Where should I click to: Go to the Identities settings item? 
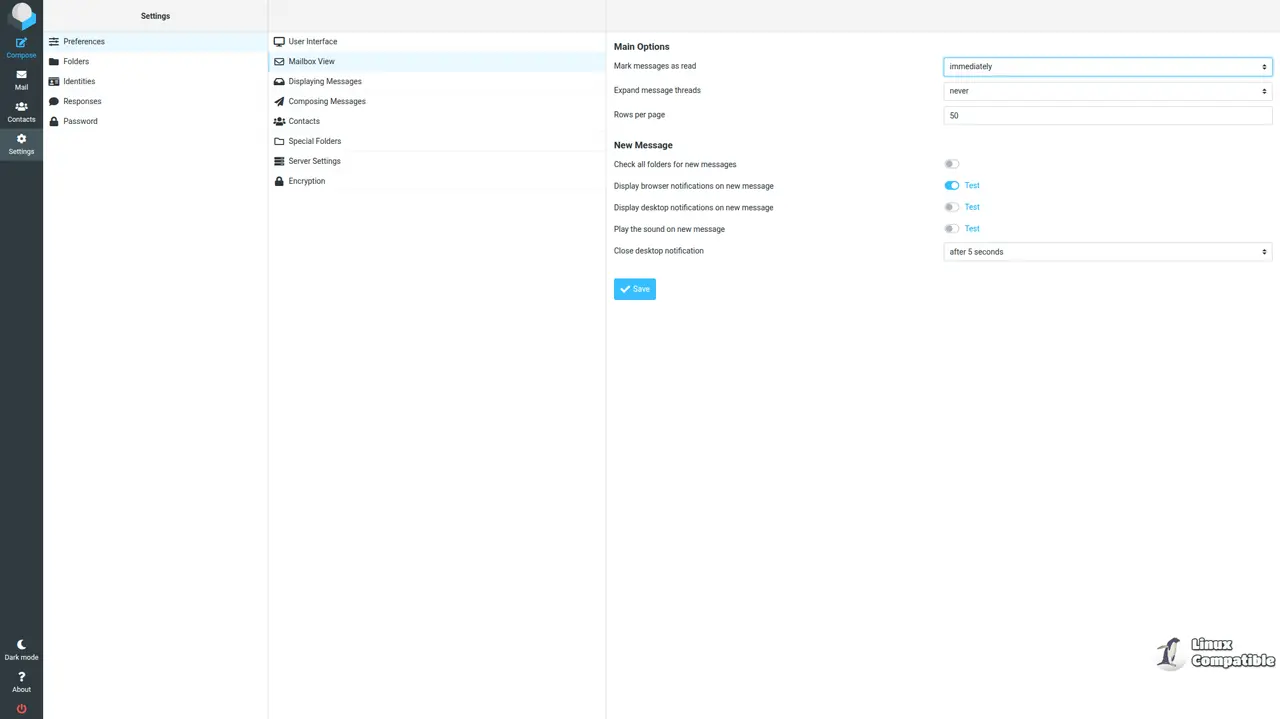click(x=79, y=81)
